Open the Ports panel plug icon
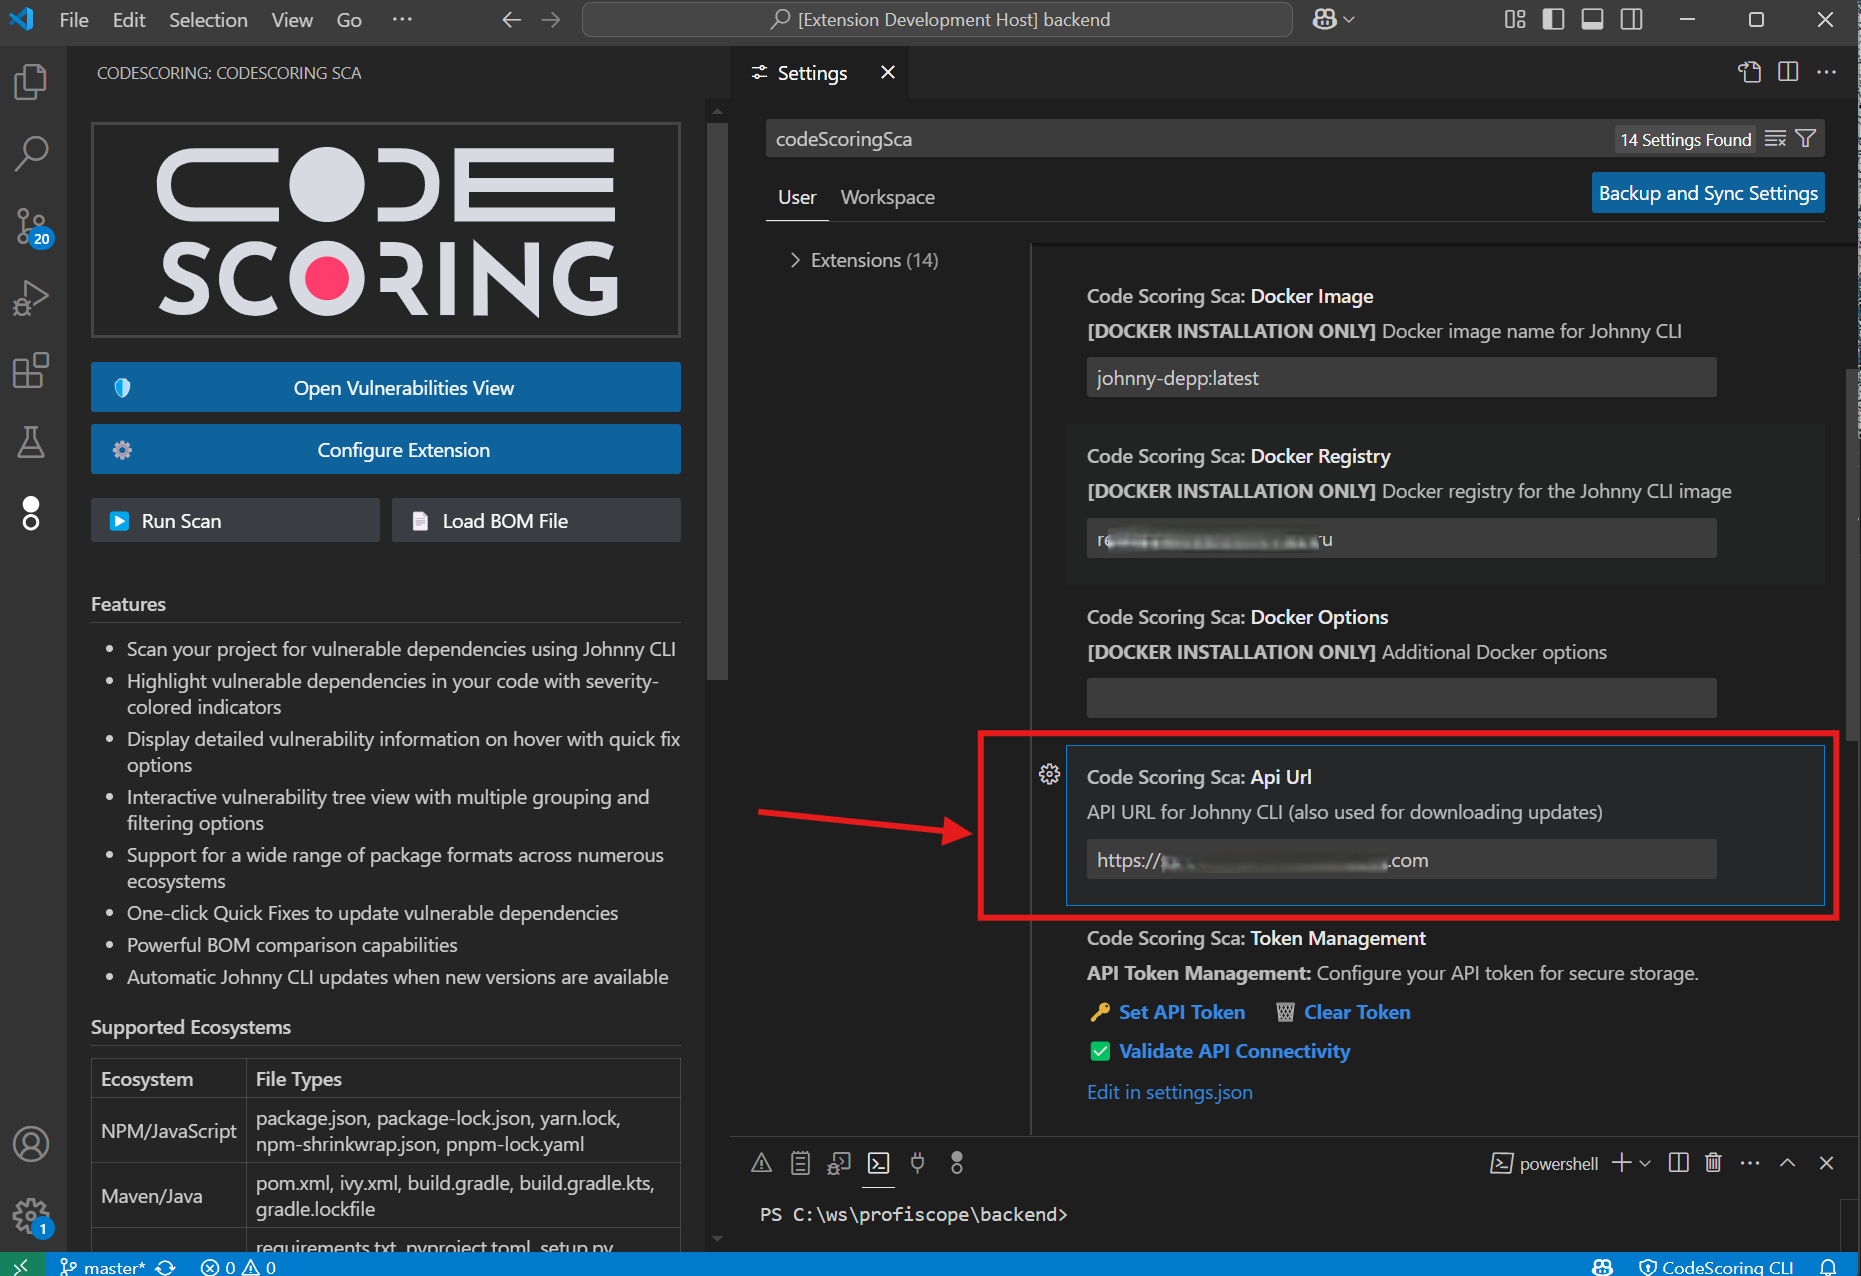 tap(917, 1163)
